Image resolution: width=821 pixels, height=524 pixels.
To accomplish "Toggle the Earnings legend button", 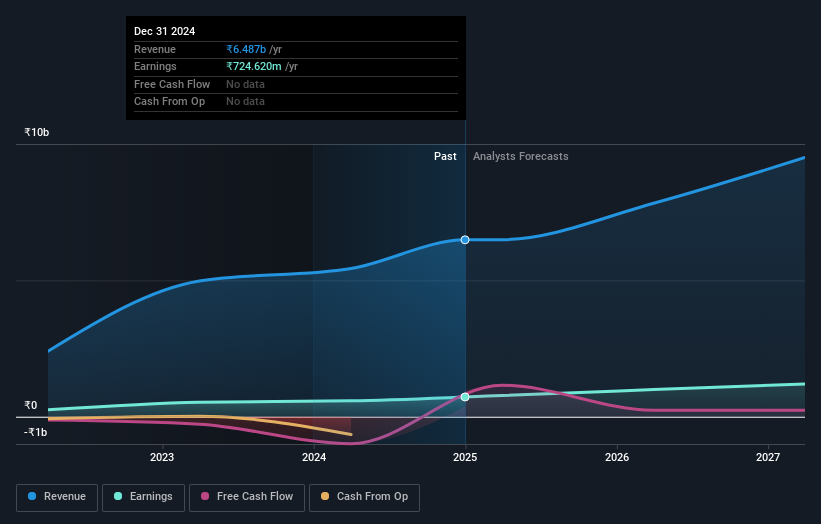I will pos(143,497).
